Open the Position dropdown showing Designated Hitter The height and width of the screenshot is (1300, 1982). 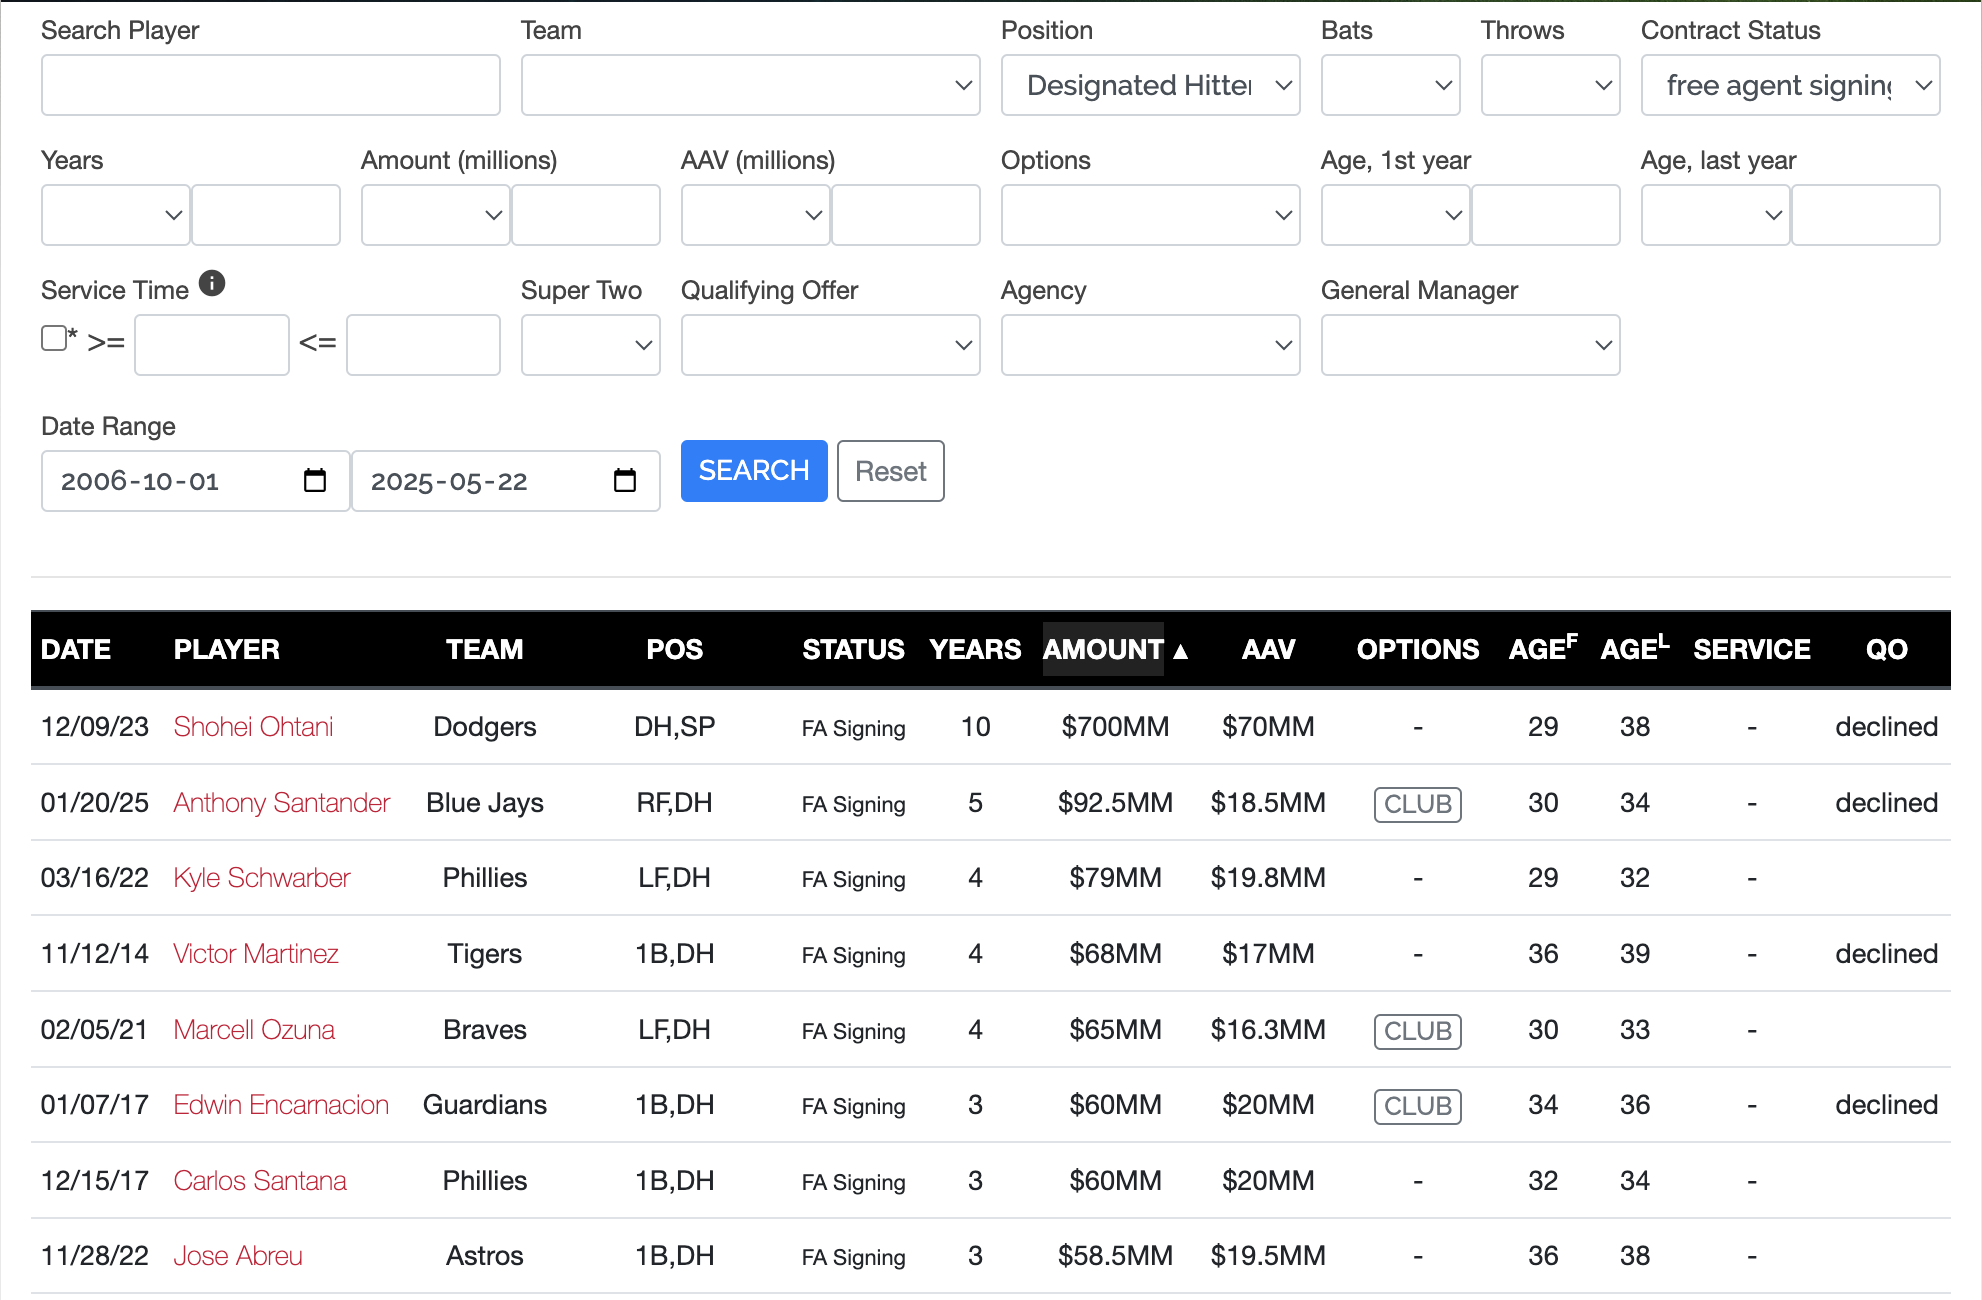[x=1150, y=85]
